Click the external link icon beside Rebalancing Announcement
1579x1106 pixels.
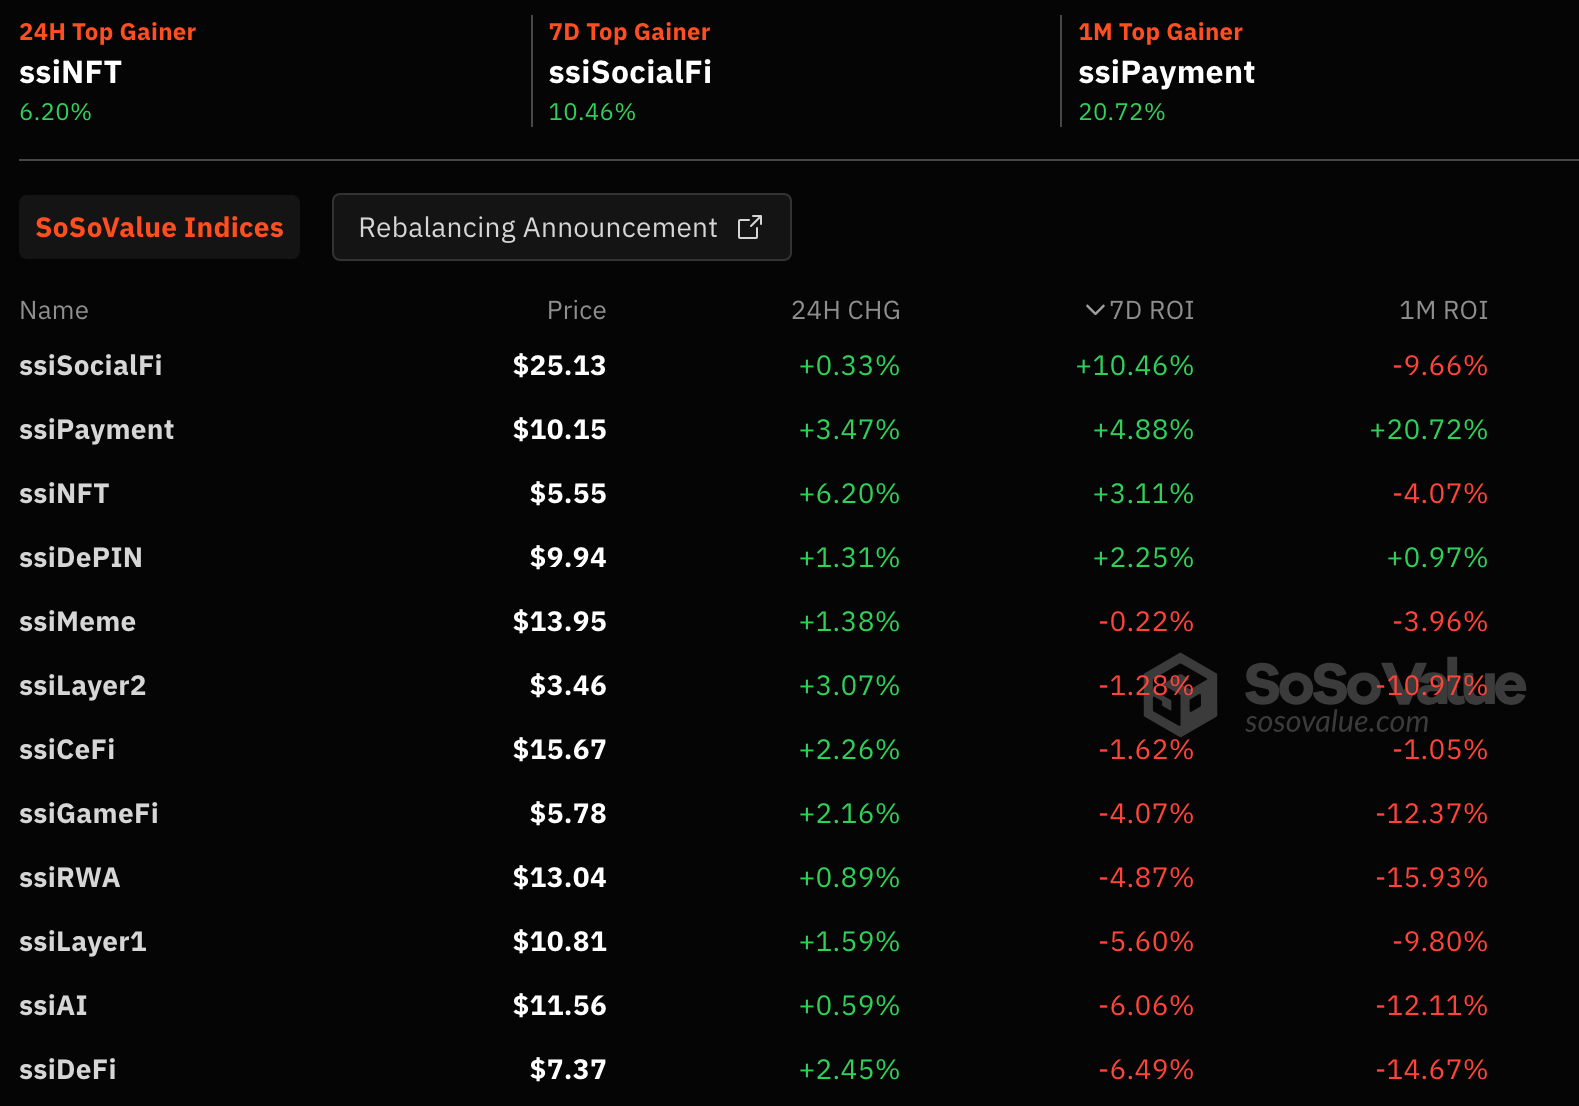tap(750, 227)
